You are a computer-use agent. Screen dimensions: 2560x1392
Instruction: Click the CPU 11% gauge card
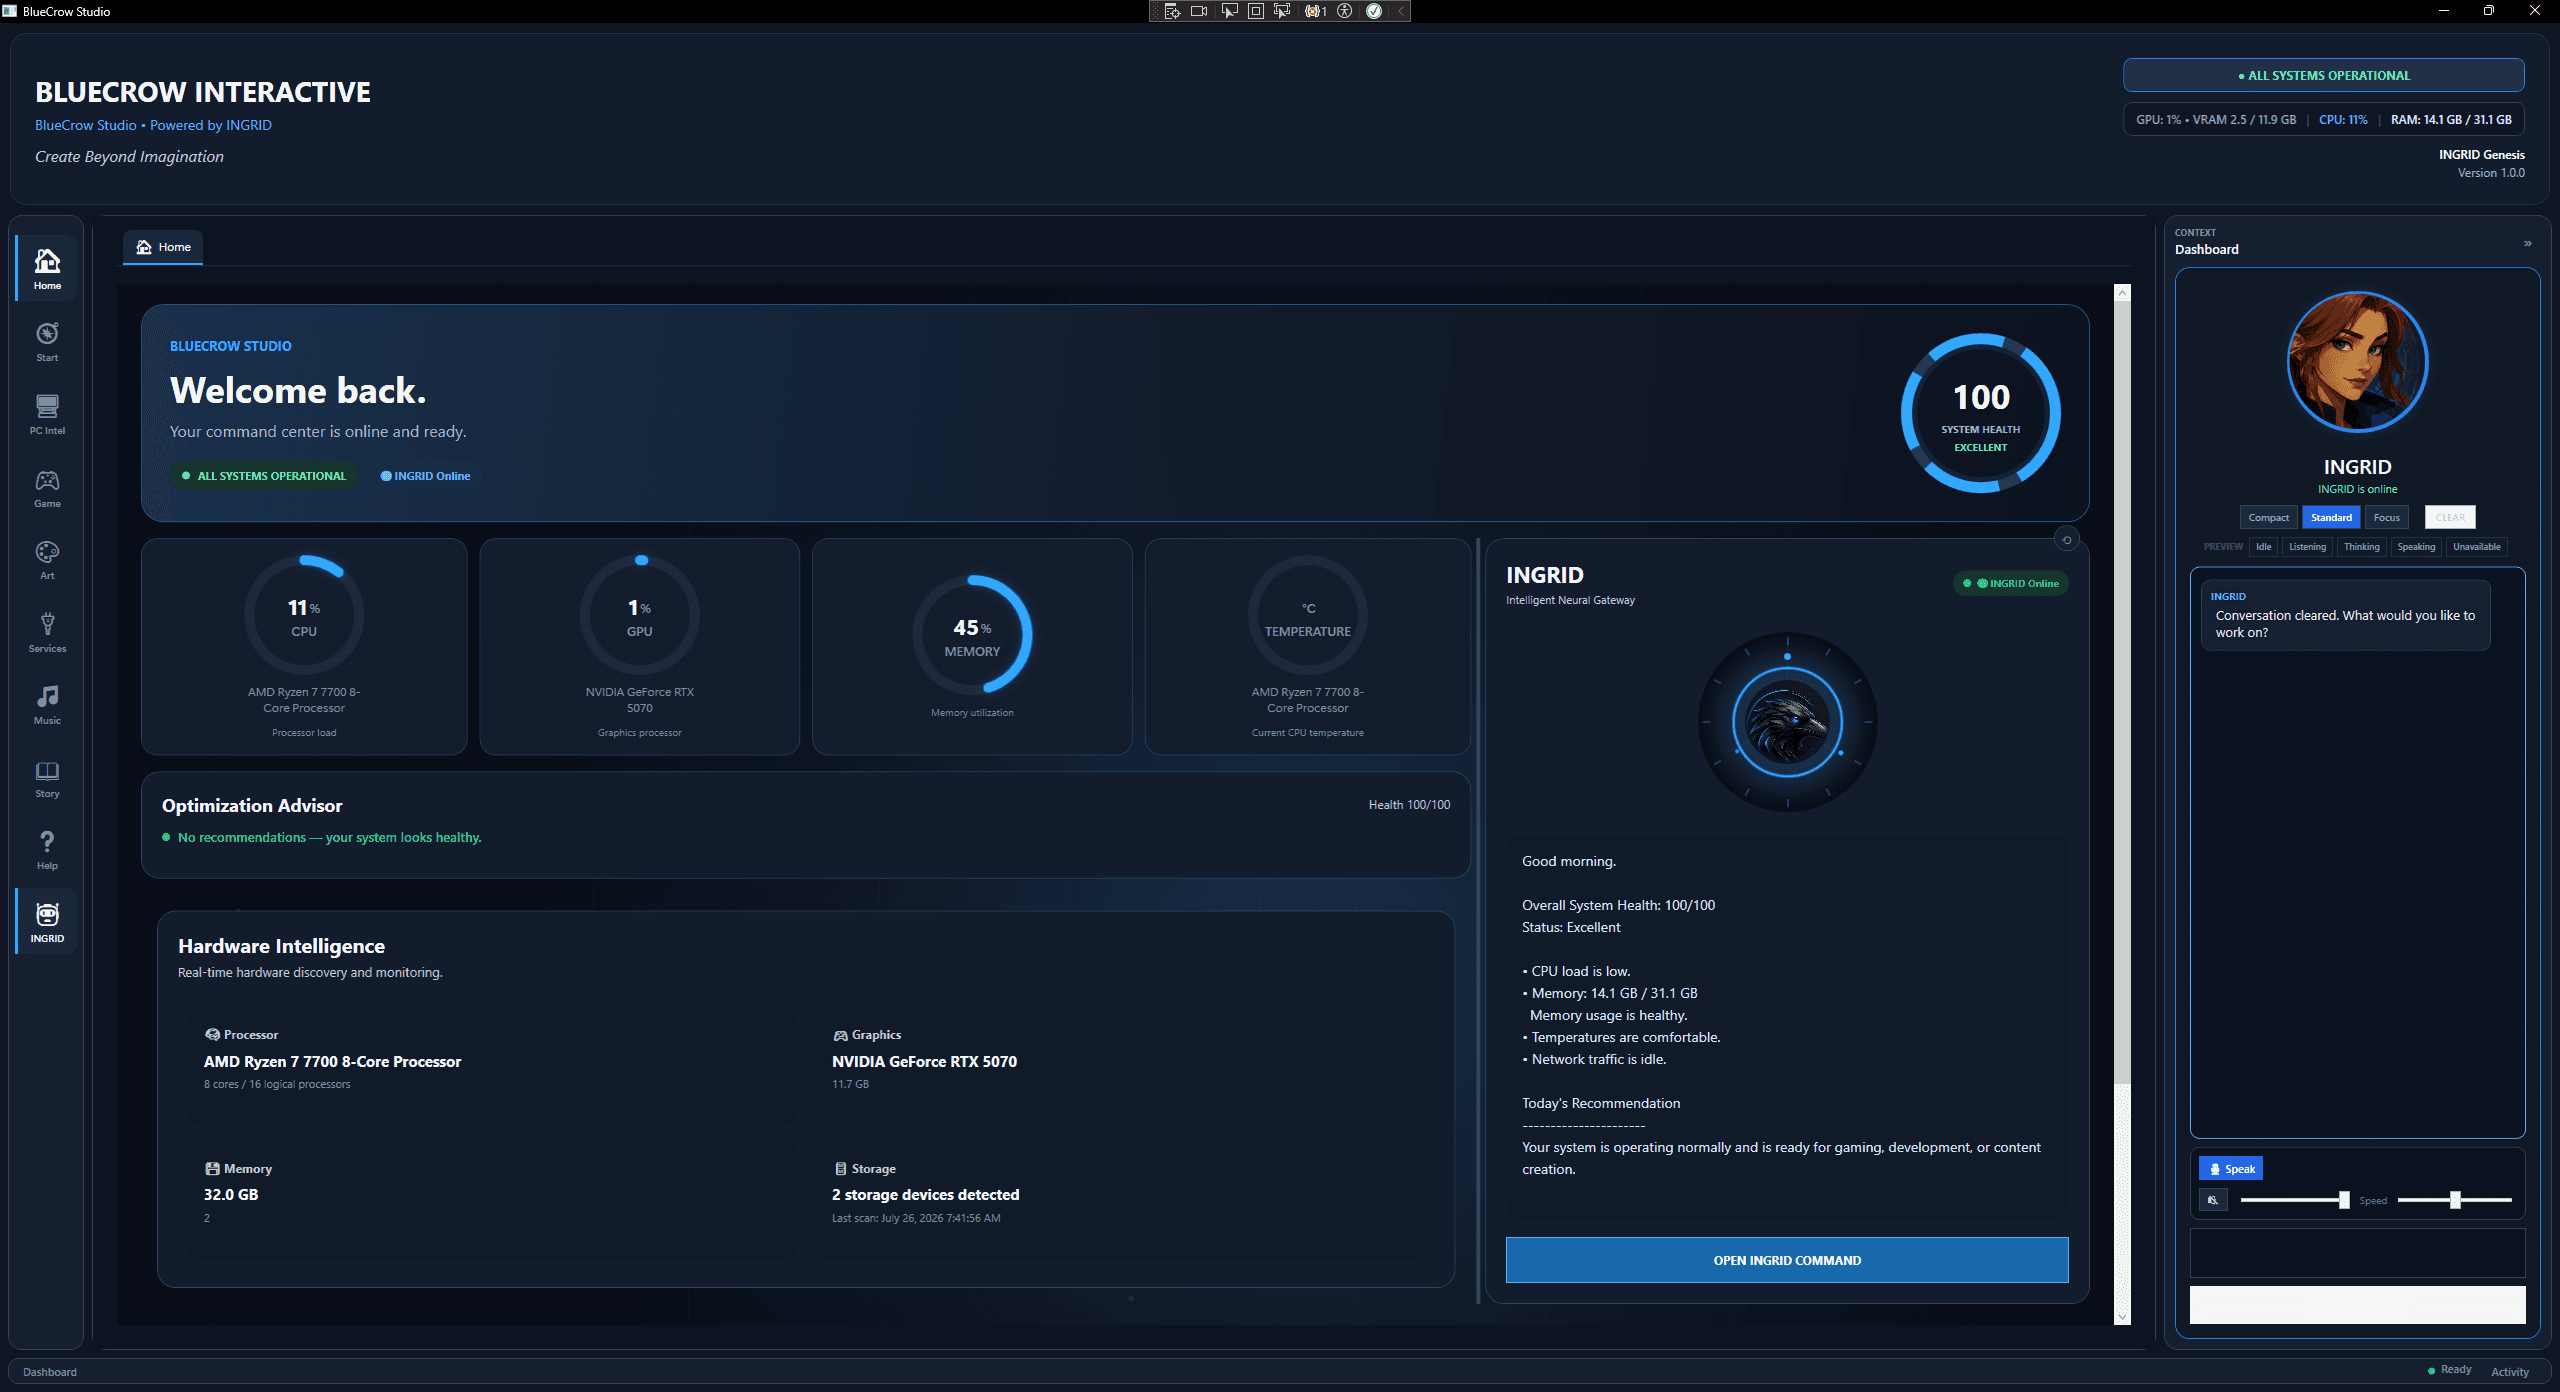pyautogui.click(x=304, y=647)
